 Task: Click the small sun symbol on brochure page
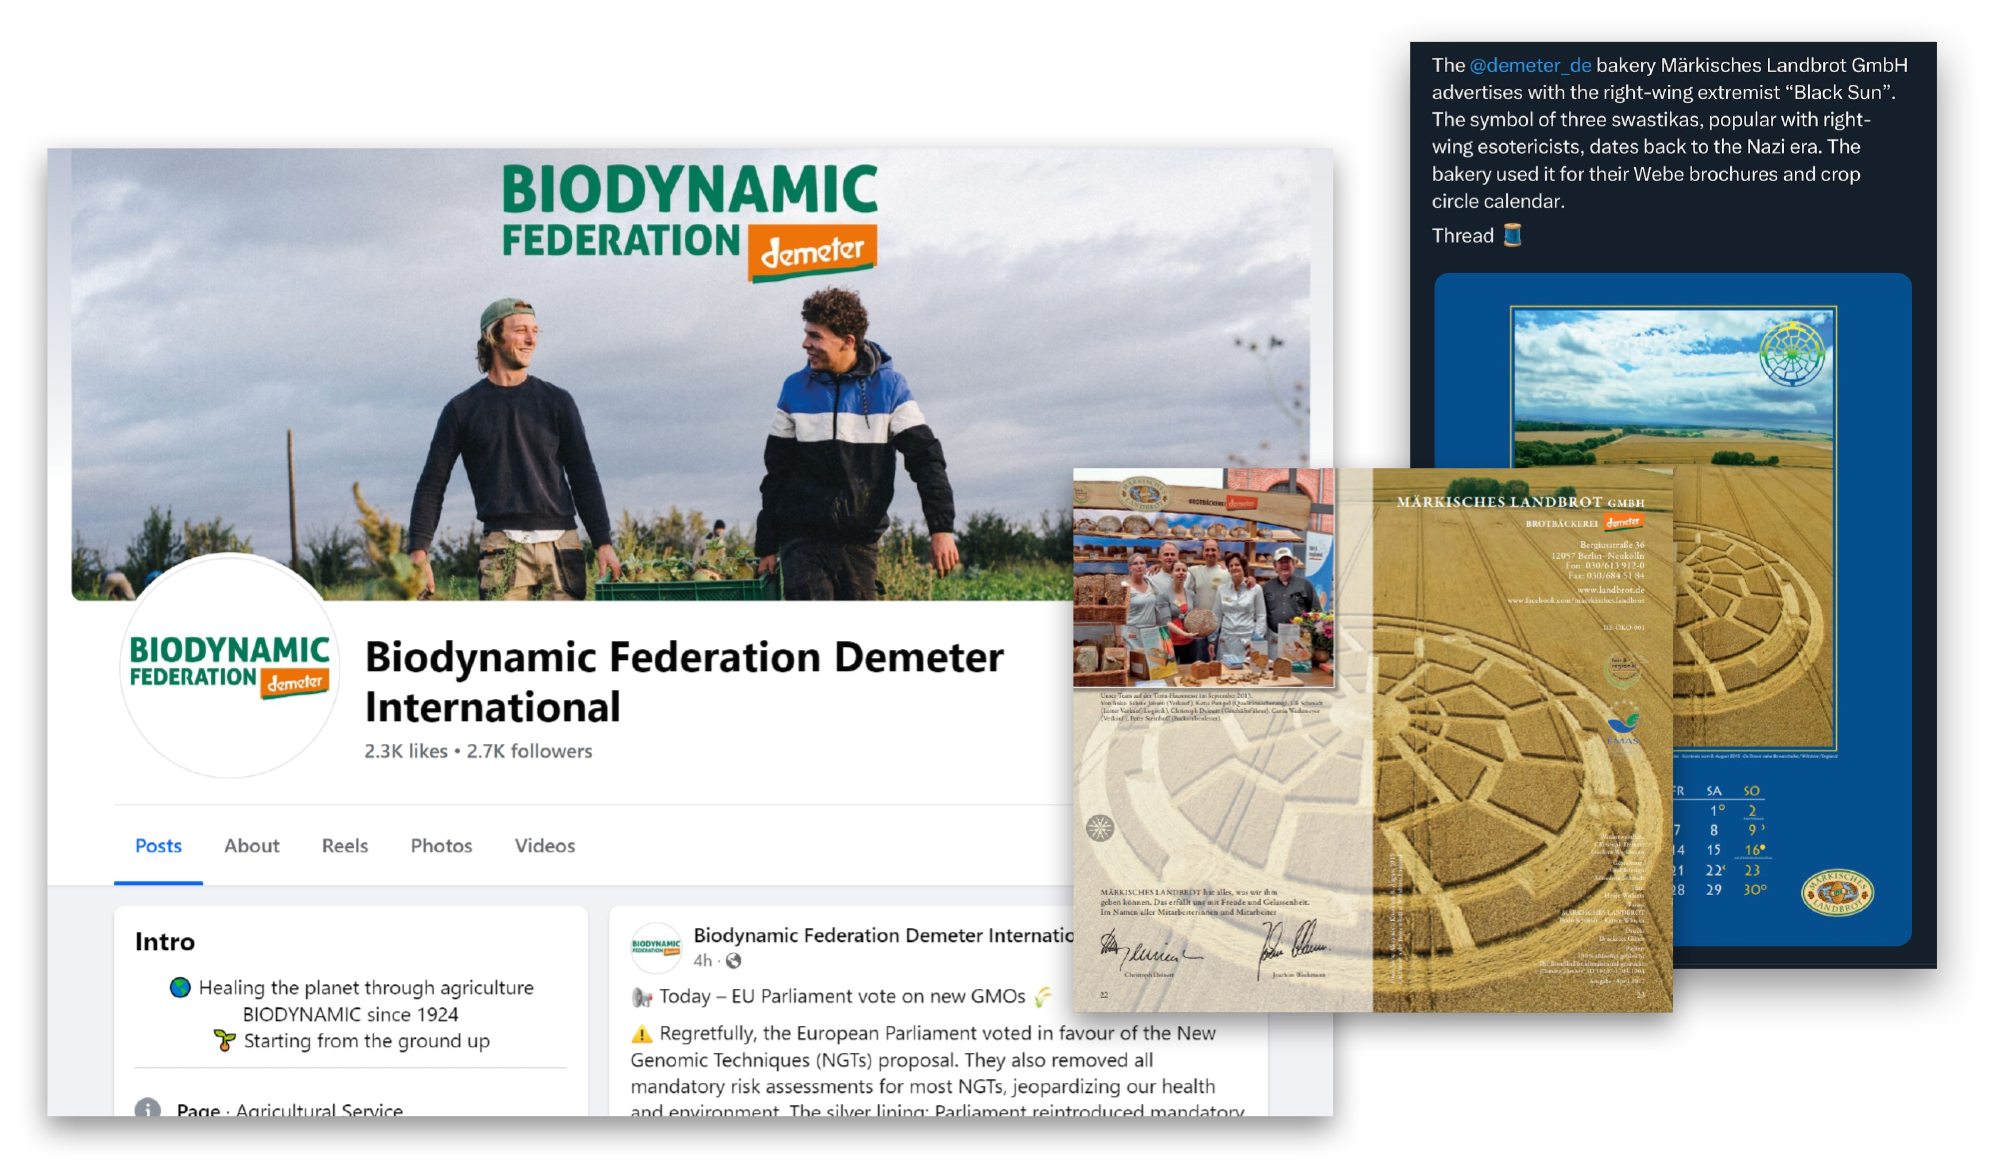(x=1100, y=828)
